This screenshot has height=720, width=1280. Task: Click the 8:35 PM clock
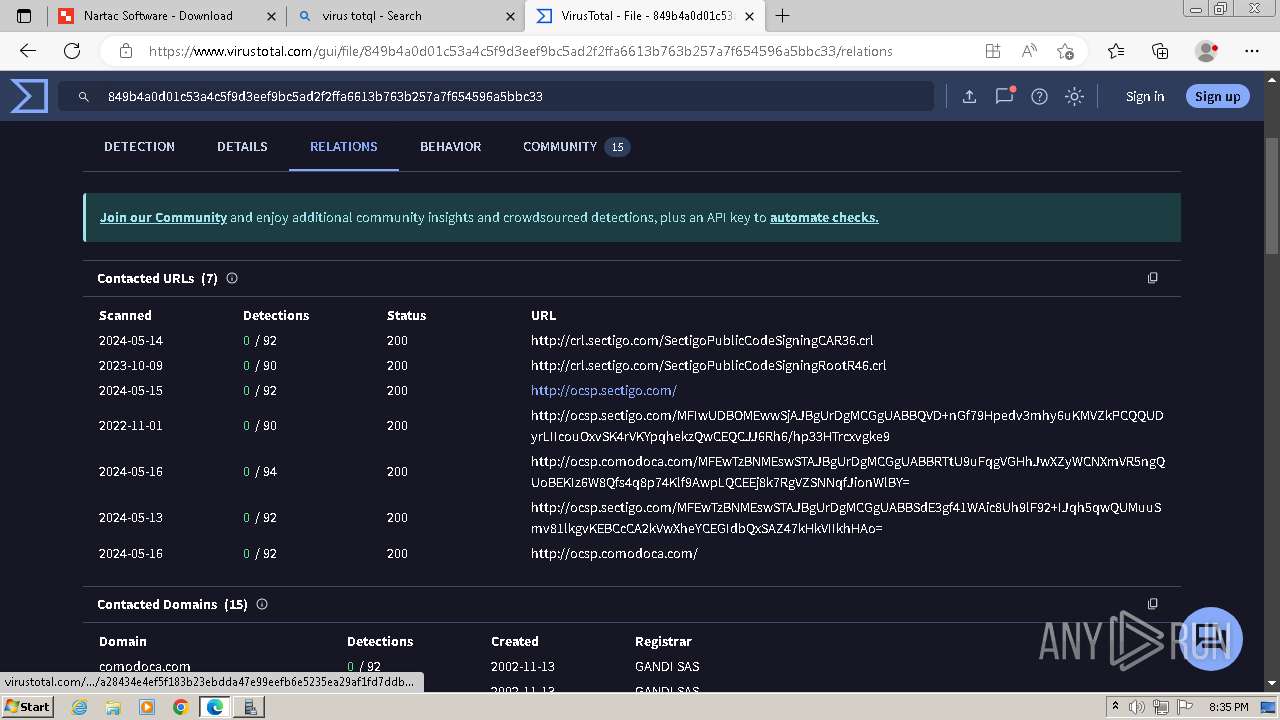coord(1228,707)
